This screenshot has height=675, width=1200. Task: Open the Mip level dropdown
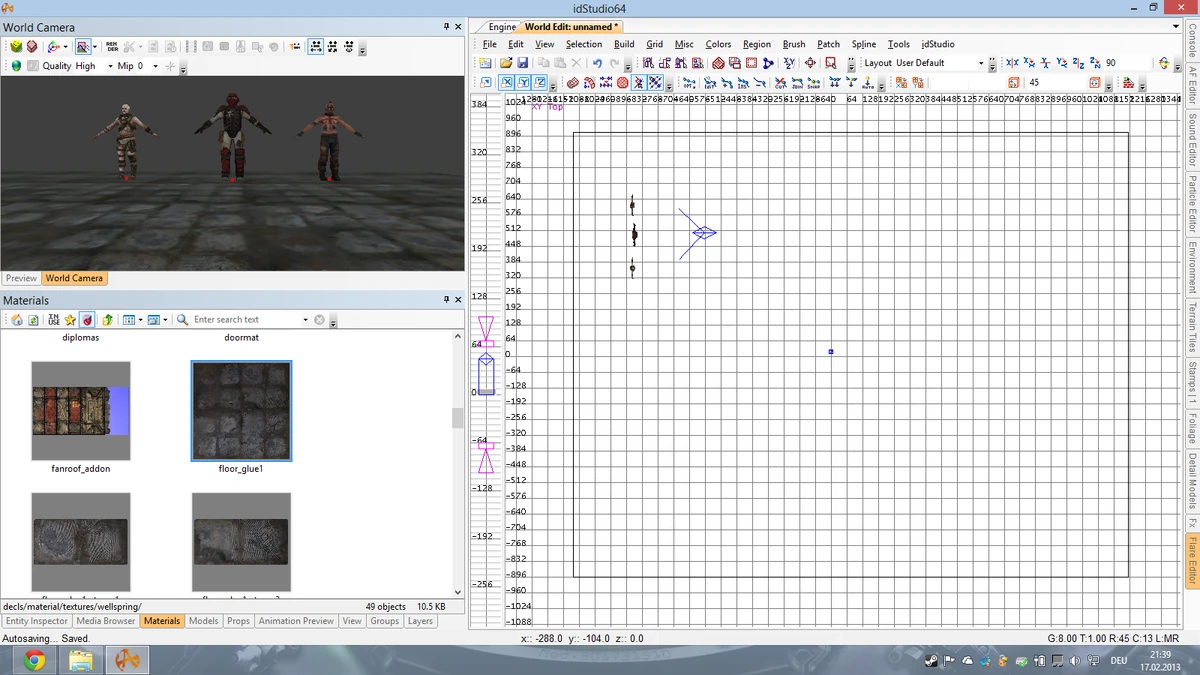pyautogui.click(x=155, y=66)
